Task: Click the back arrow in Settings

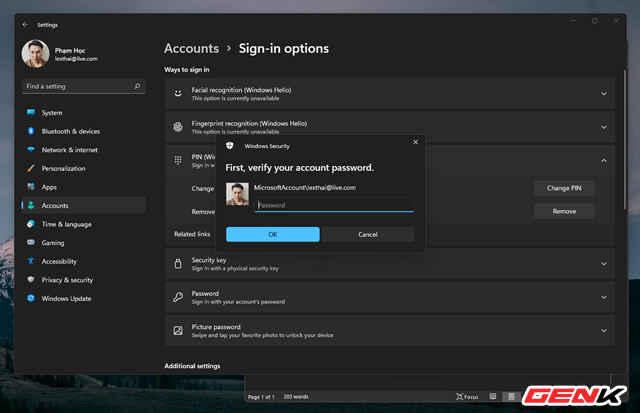Action: tap(25, 24)
